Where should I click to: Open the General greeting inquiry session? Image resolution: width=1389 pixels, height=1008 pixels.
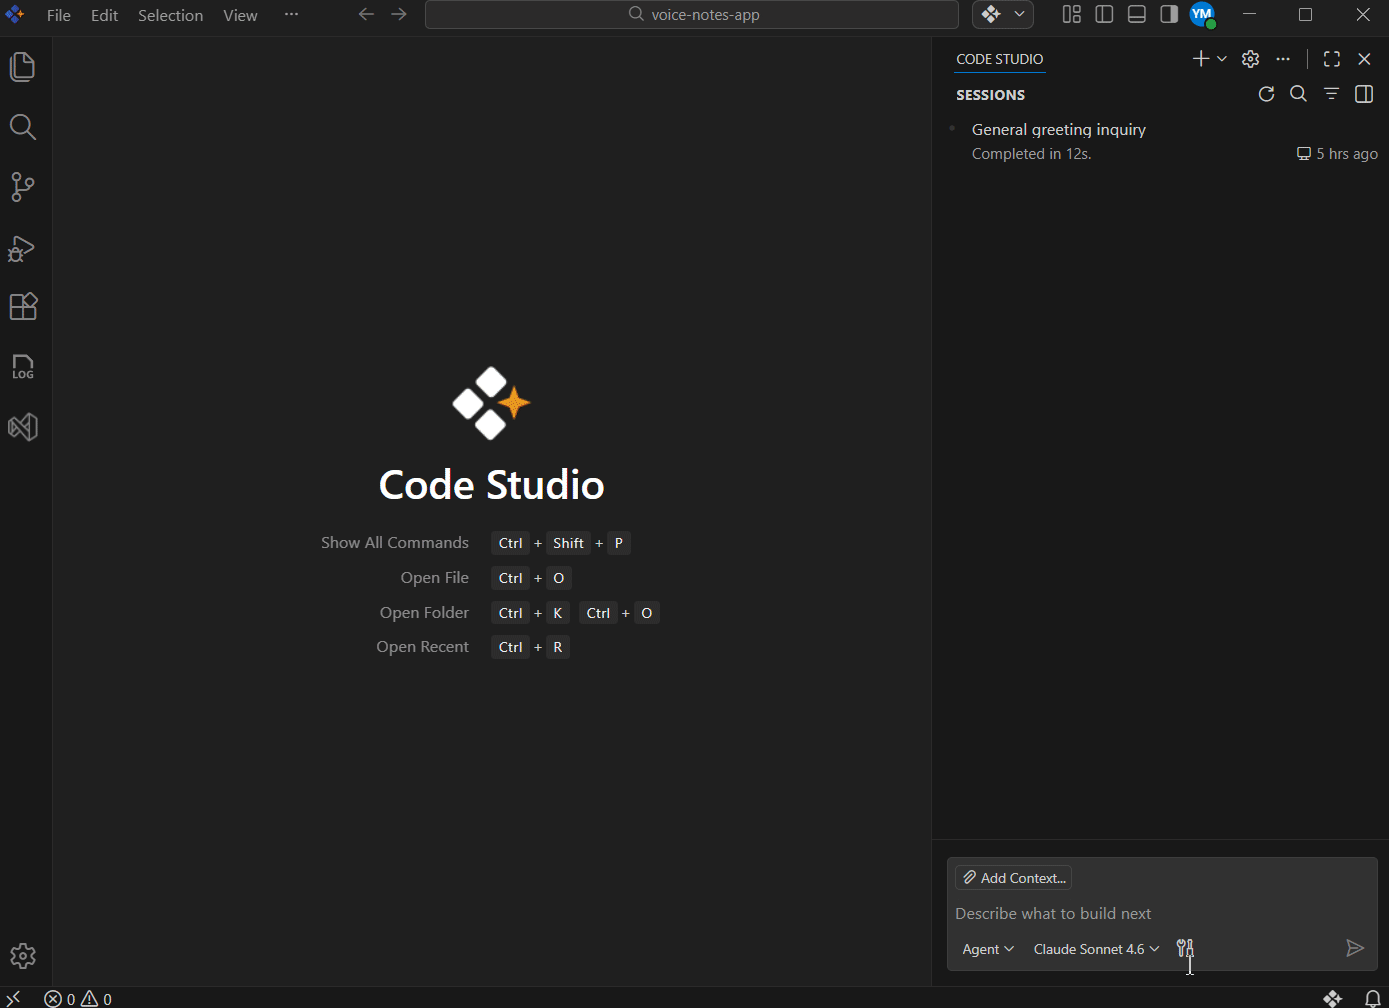1161,141
